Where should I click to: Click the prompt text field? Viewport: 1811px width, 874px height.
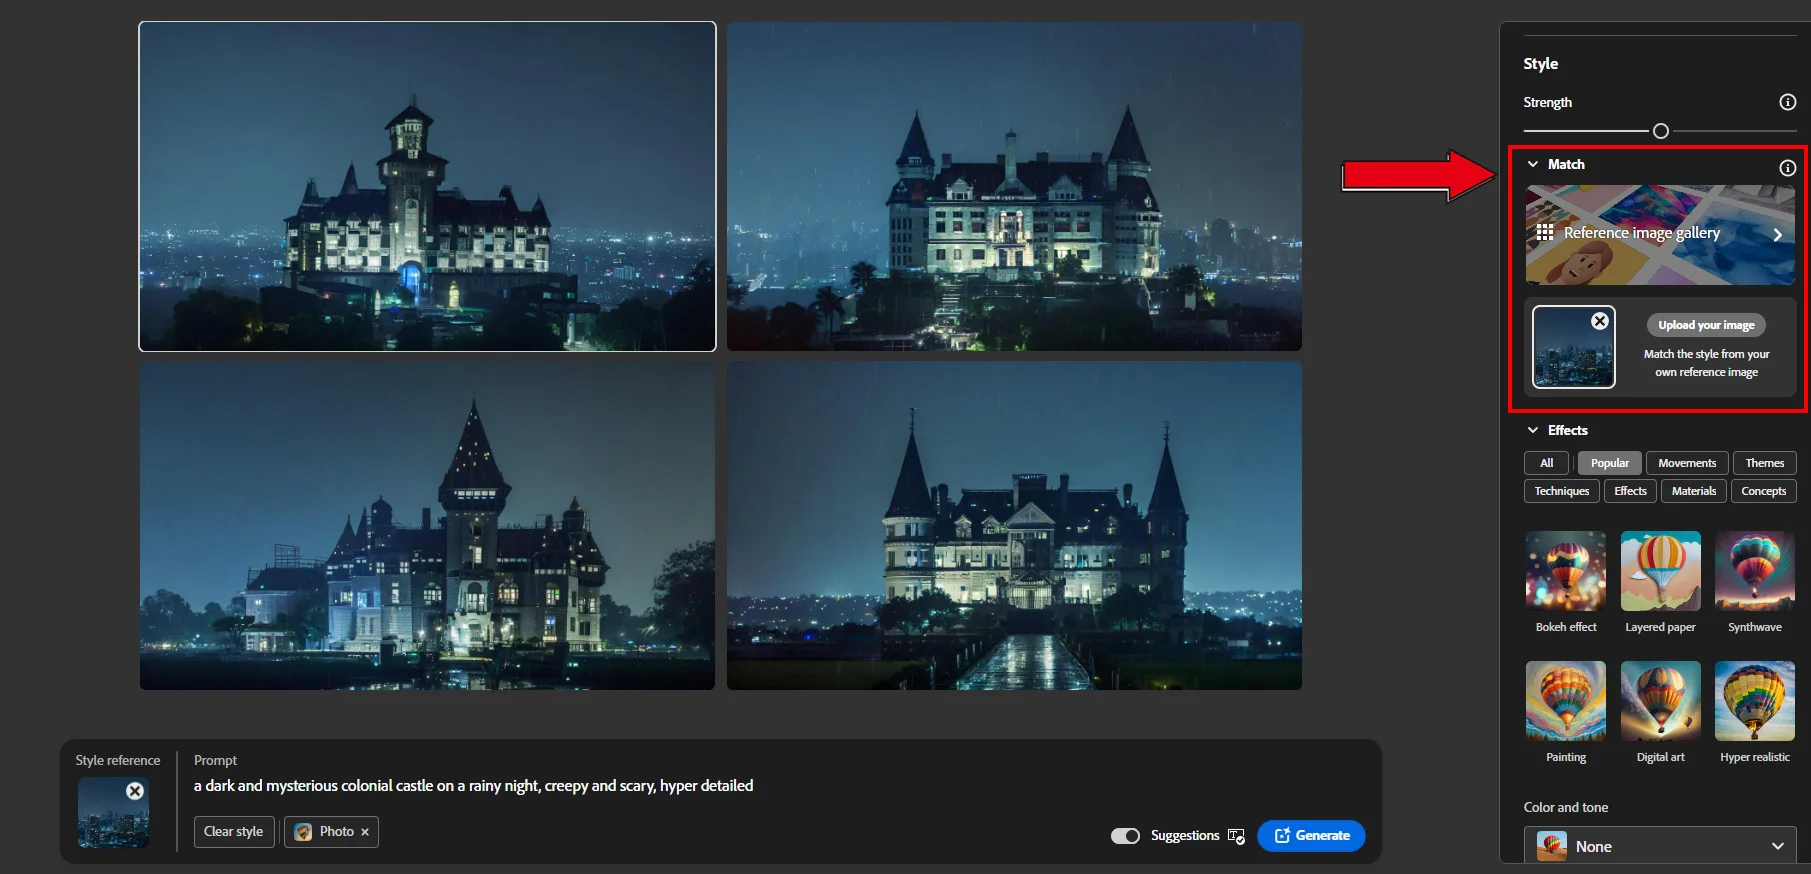pos(474,786)
